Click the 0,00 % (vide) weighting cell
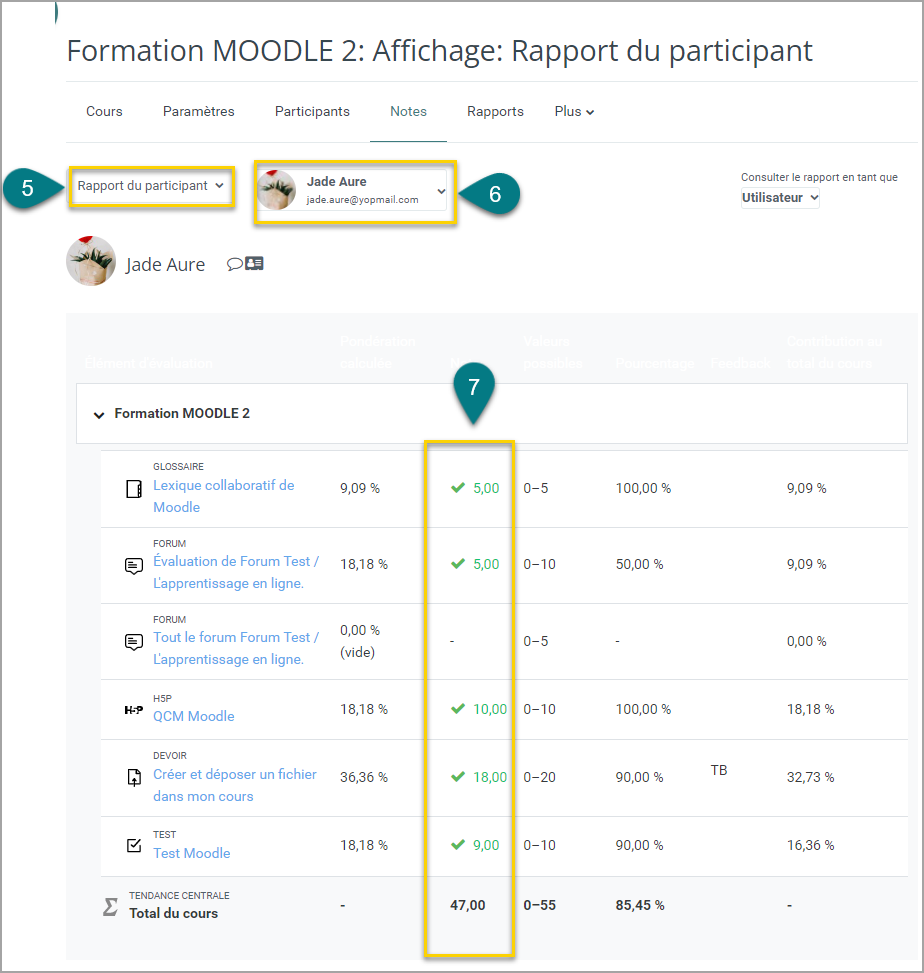This screenshot has width=924, height=973. point(360,641)
